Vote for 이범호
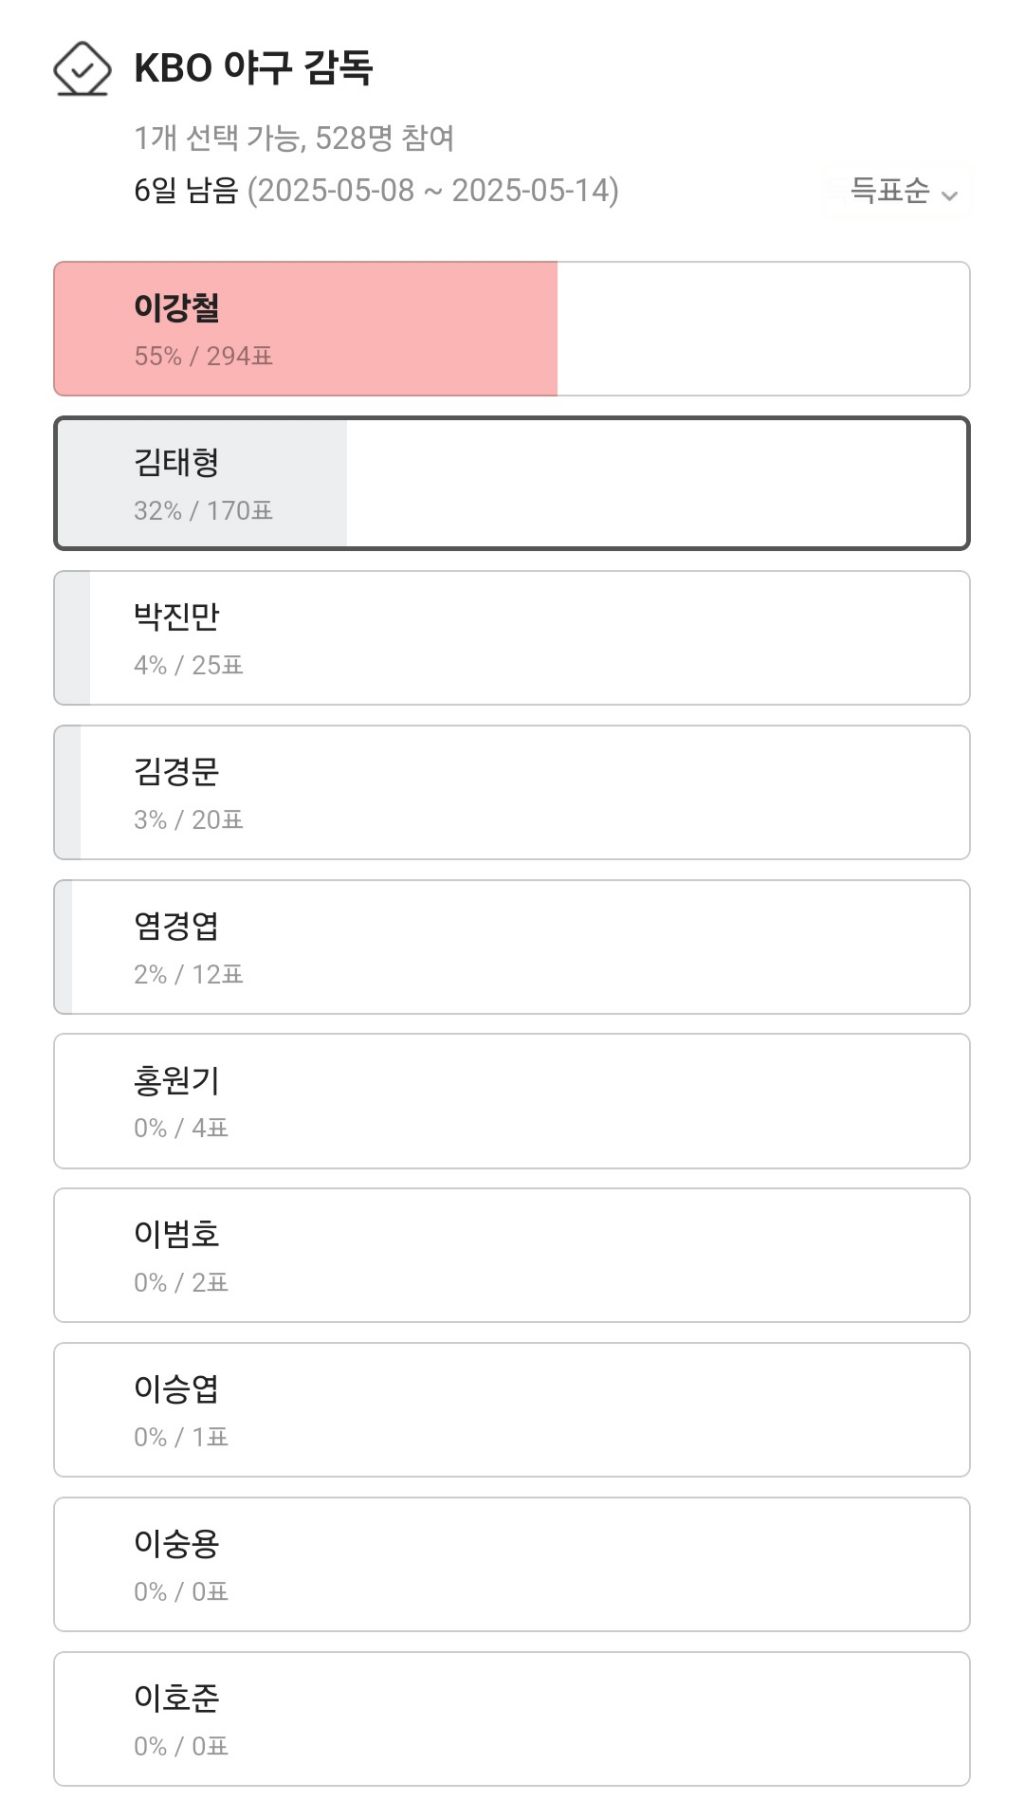The height and width of the screenshot is (1800, 1024). pos(511,1255)
